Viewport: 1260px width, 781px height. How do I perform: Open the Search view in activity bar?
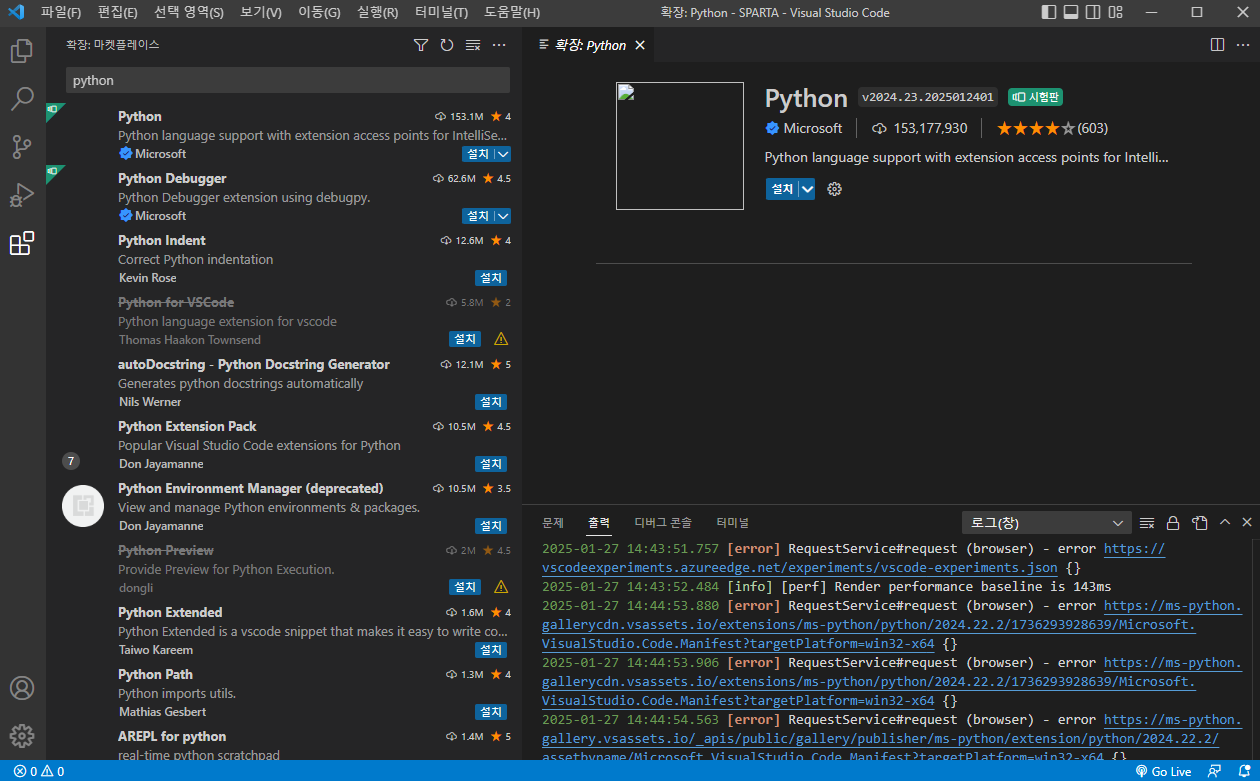[x=22, y=98]
